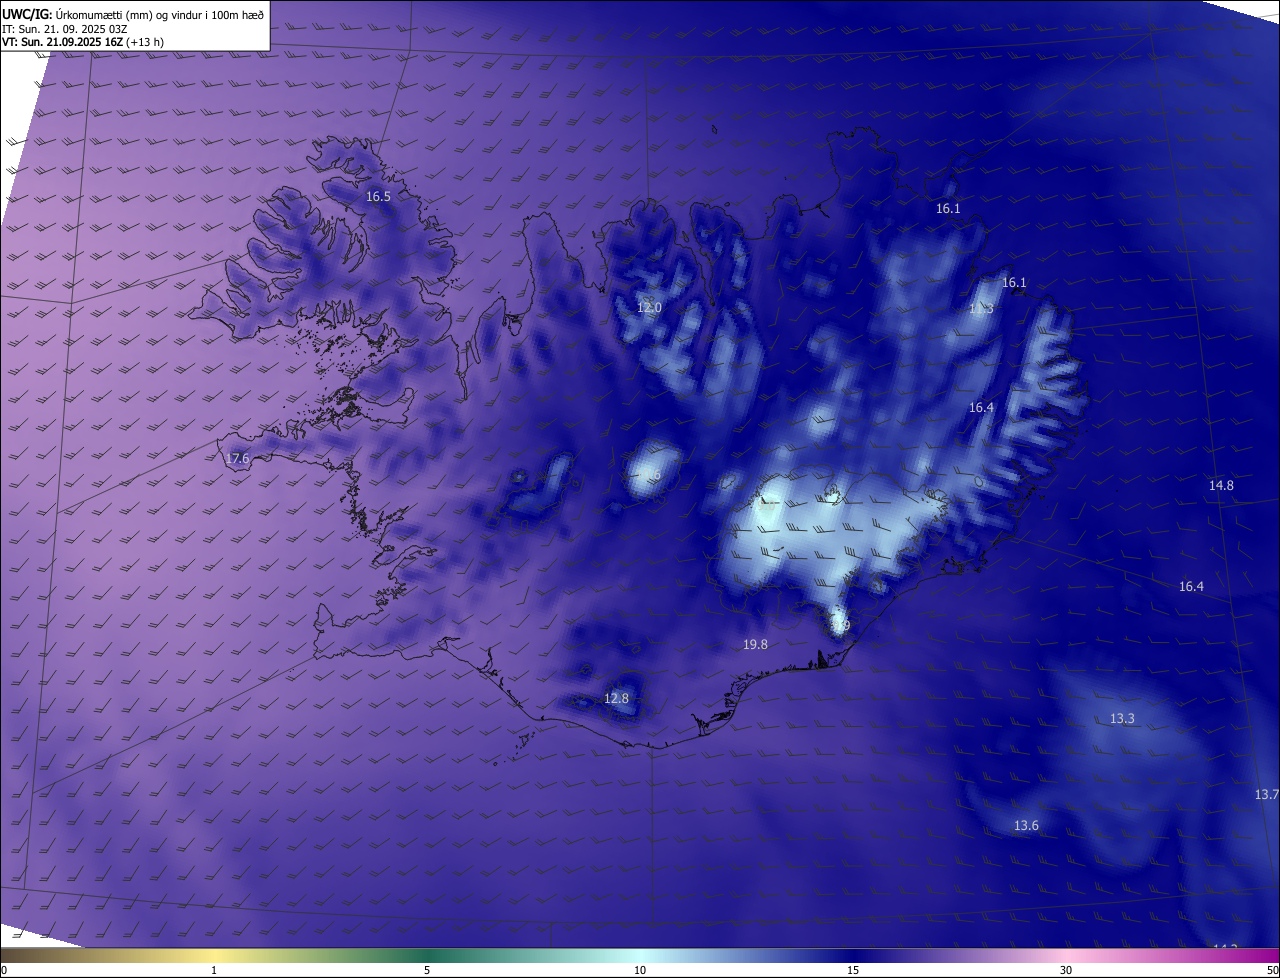The image size is (1280, 978).
Task: Click the 16.4 value directly below 14.8
Action: coord(1191,587)
